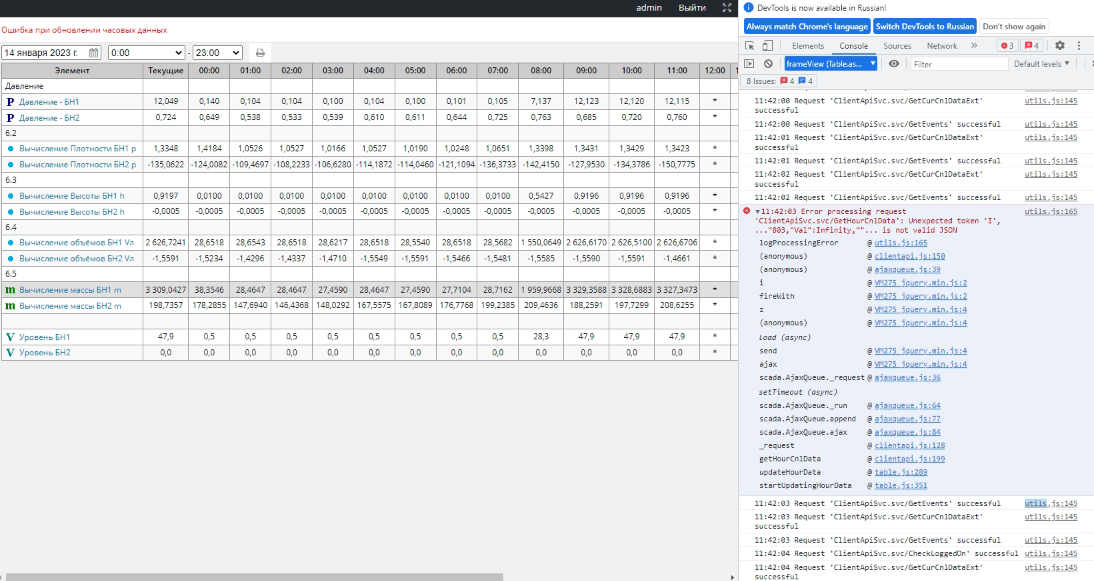The height and width of the screenshot is (581, 1094).
Task: Click Don't show again button
Action: [x=1014, y=27]
